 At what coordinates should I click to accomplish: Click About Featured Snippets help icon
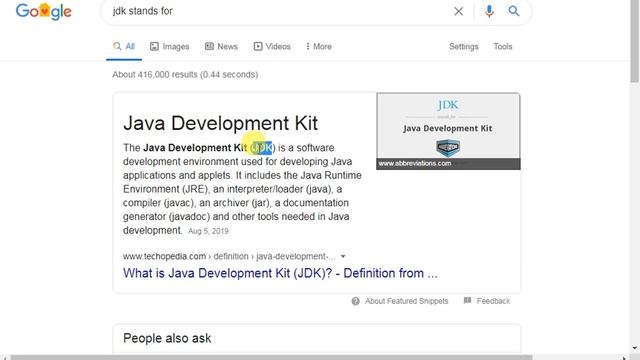(356, 301)
